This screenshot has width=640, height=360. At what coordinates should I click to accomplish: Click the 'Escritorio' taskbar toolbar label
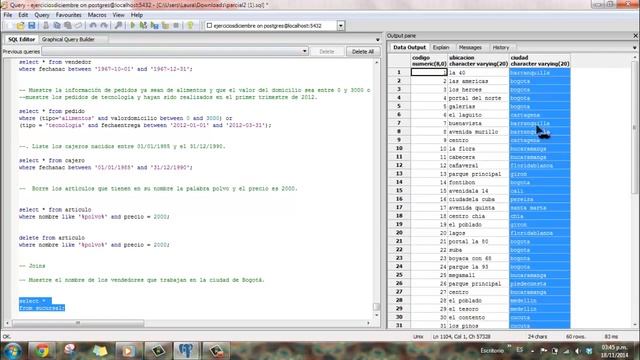tap(492, 351)
